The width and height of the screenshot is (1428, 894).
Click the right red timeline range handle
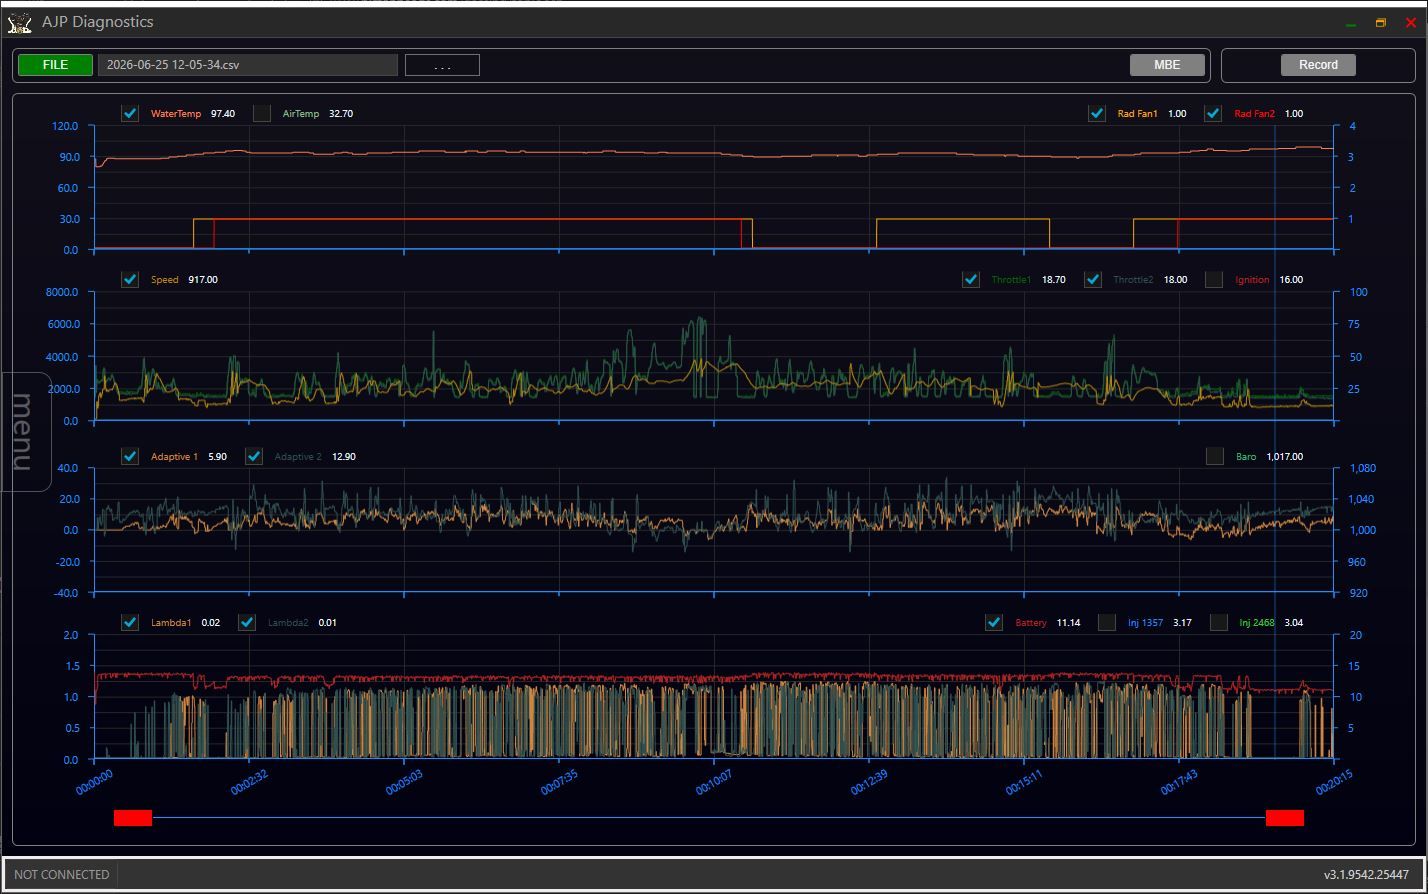click(x=1285, y=818)
